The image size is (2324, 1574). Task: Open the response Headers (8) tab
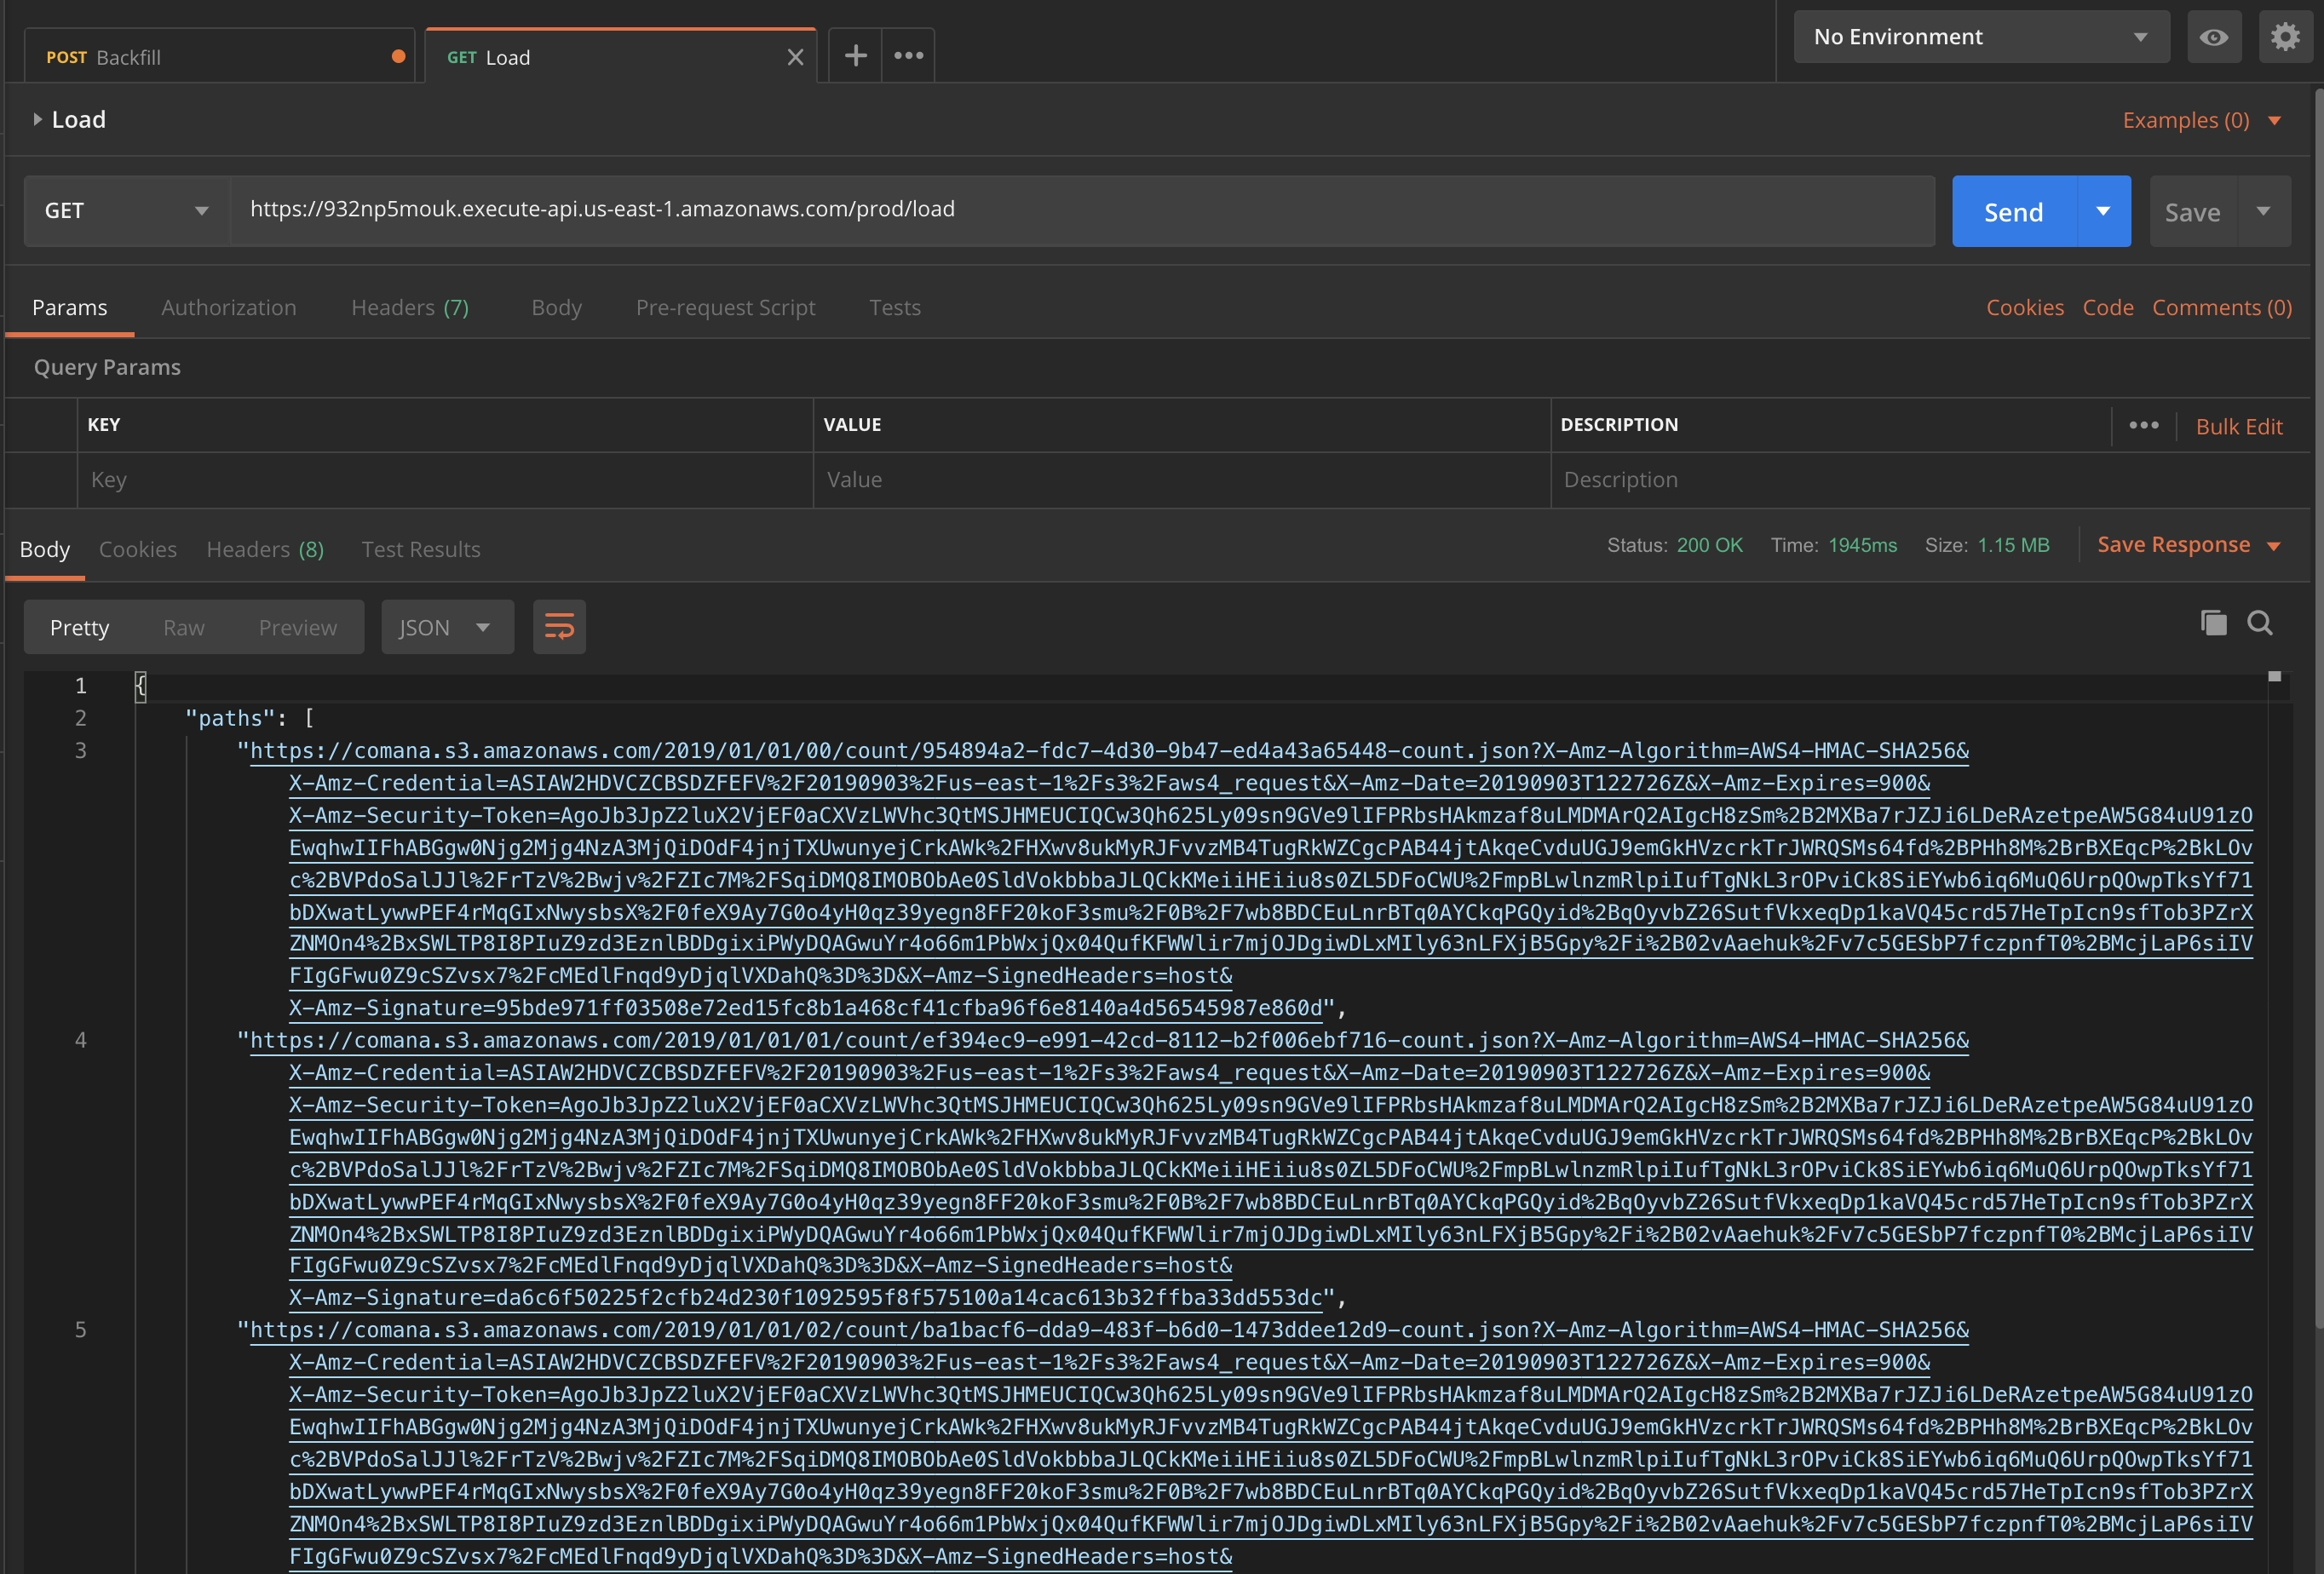pos(265,549)
